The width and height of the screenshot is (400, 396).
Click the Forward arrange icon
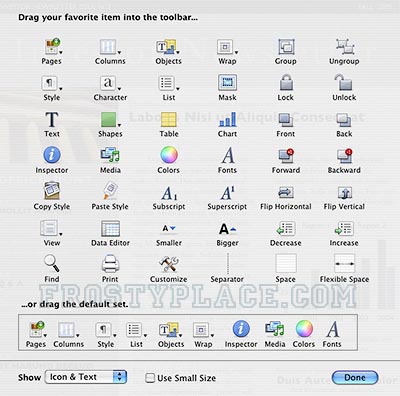point(286,156)
